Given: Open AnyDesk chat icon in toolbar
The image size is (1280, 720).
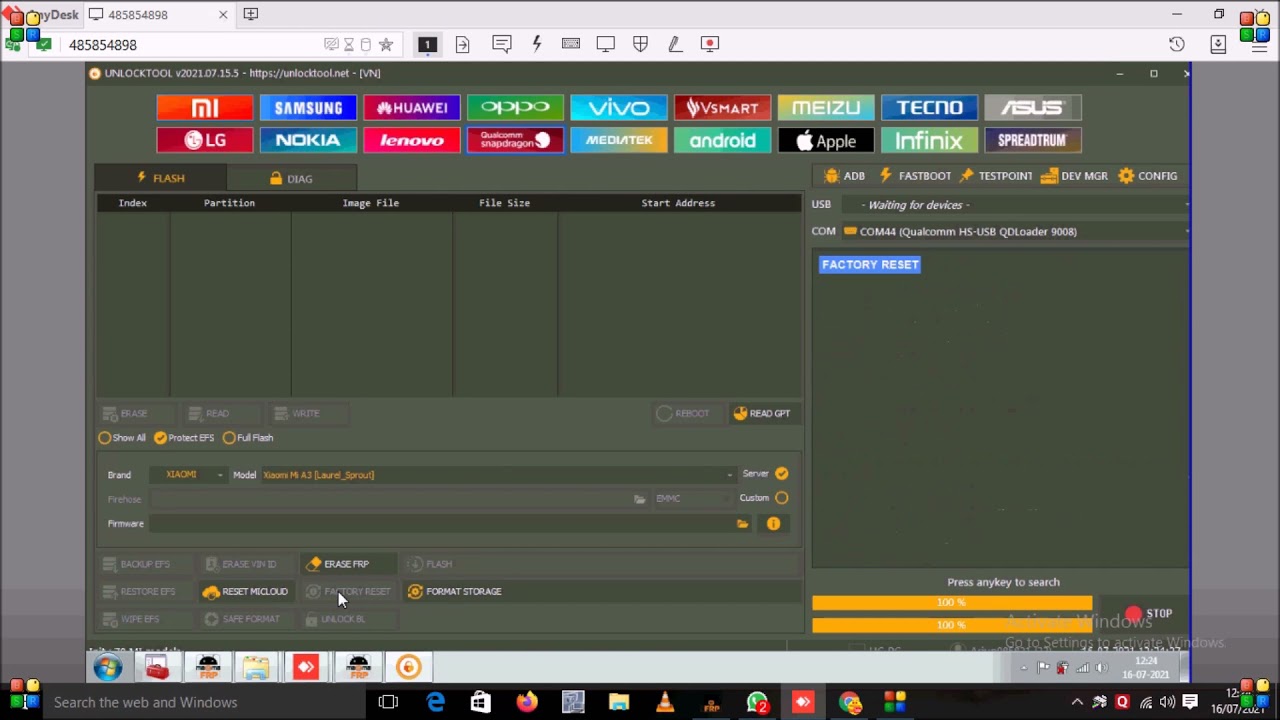Looking at the screenshot, I should 502,44.
